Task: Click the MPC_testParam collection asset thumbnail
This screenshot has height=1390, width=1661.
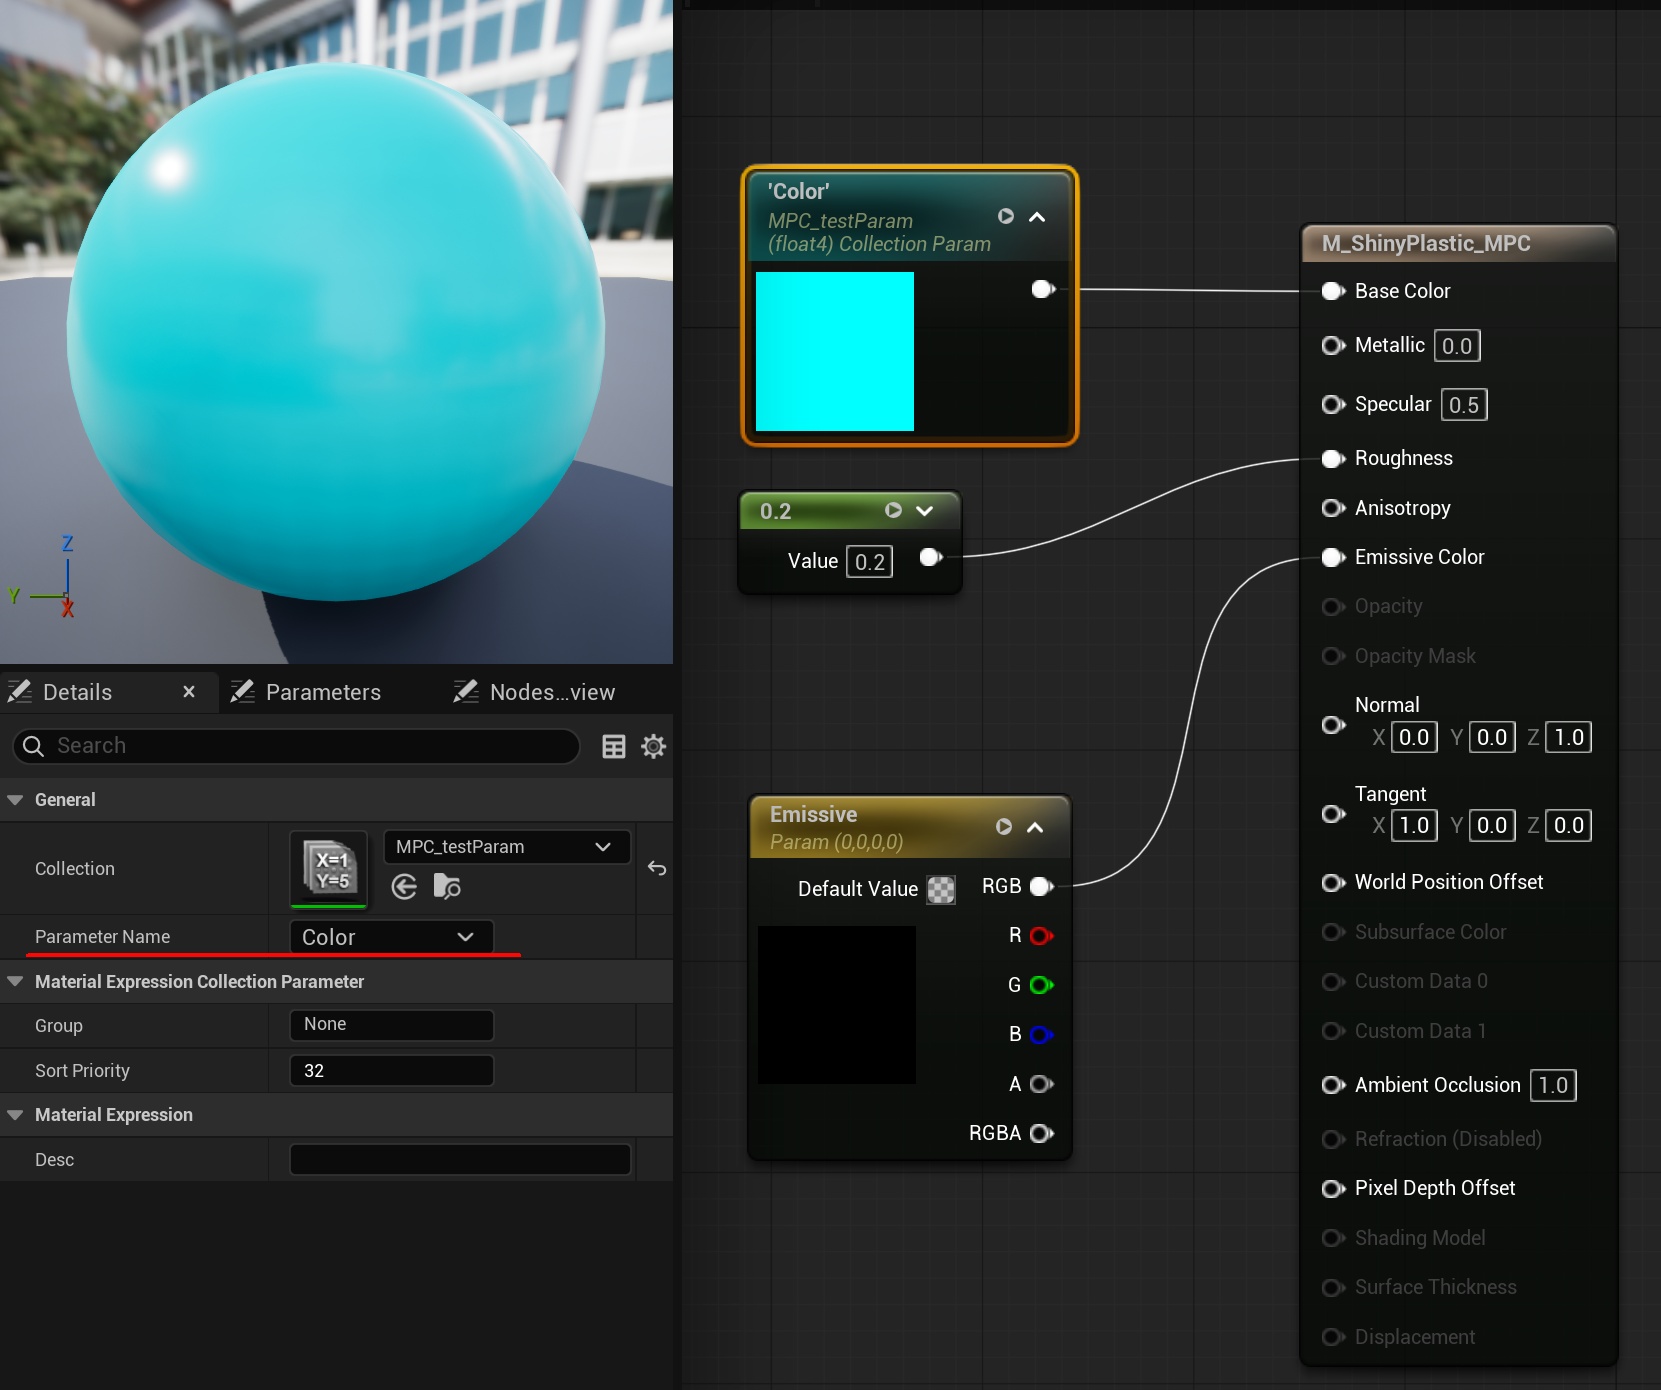Action: point(329,868)
